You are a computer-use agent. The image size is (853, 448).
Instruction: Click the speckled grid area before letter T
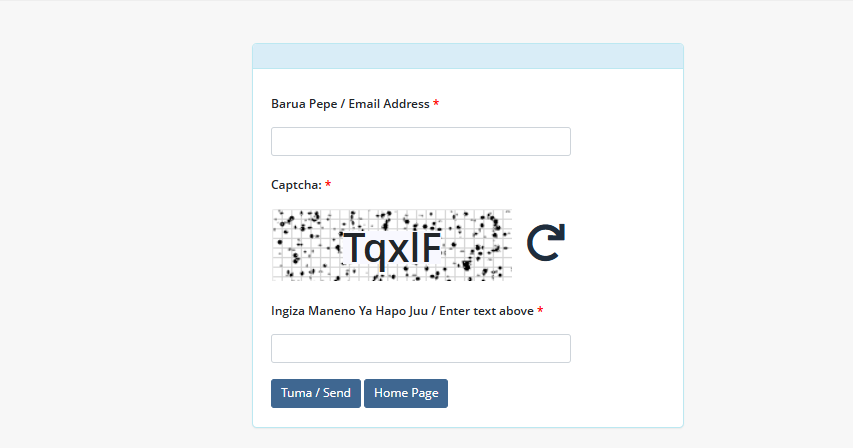coord(306,245)
